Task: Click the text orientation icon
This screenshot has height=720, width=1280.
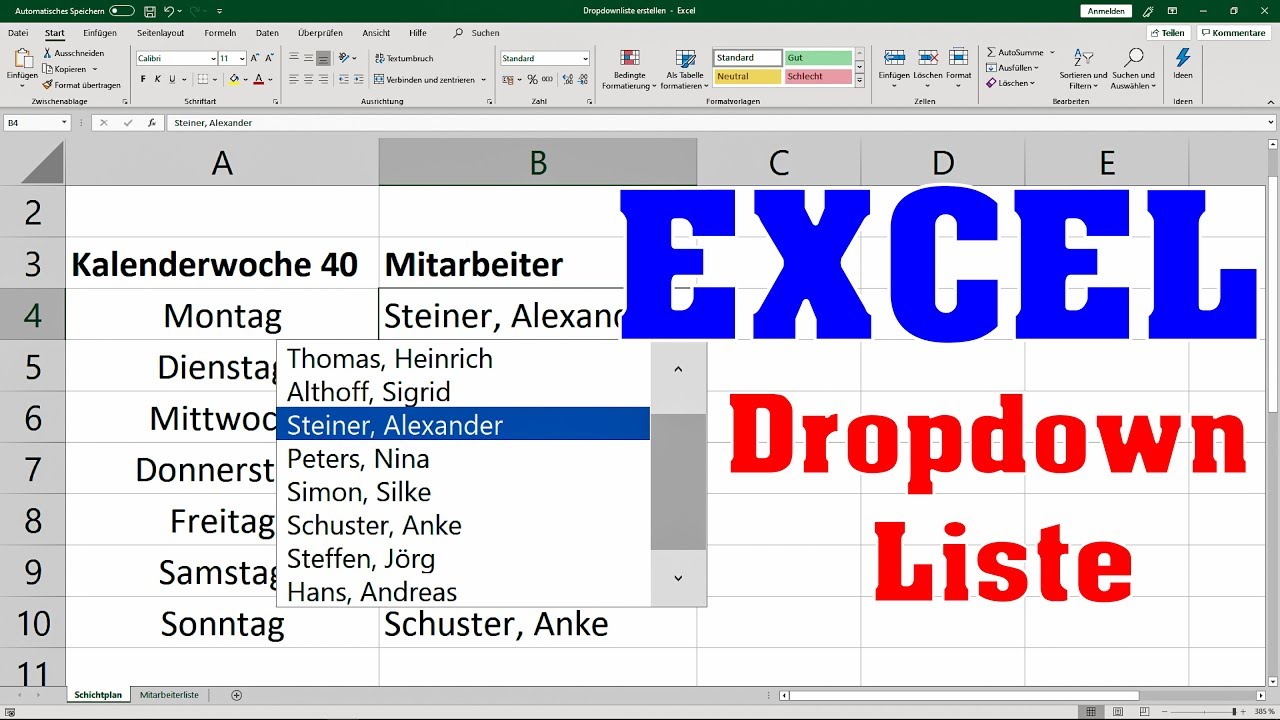Action: click(345, 59)
